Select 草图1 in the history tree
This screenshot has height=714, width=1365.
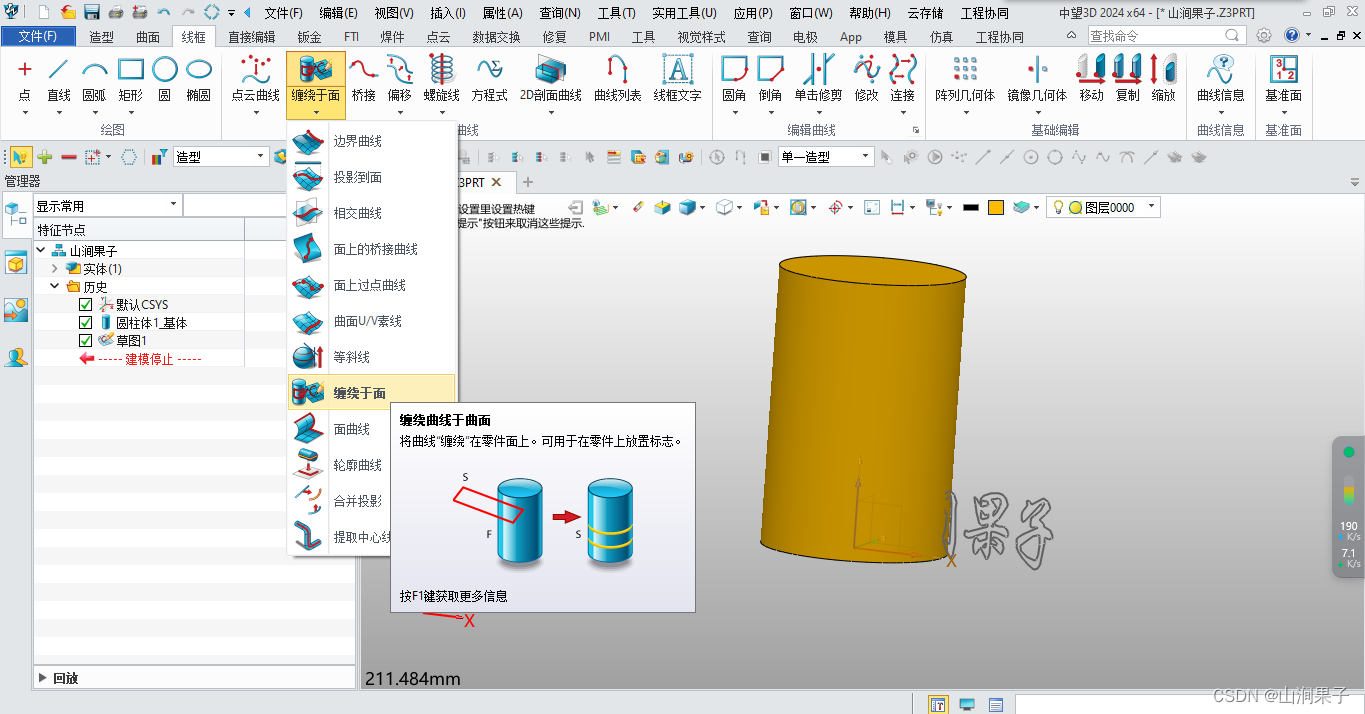click(131, 341)
